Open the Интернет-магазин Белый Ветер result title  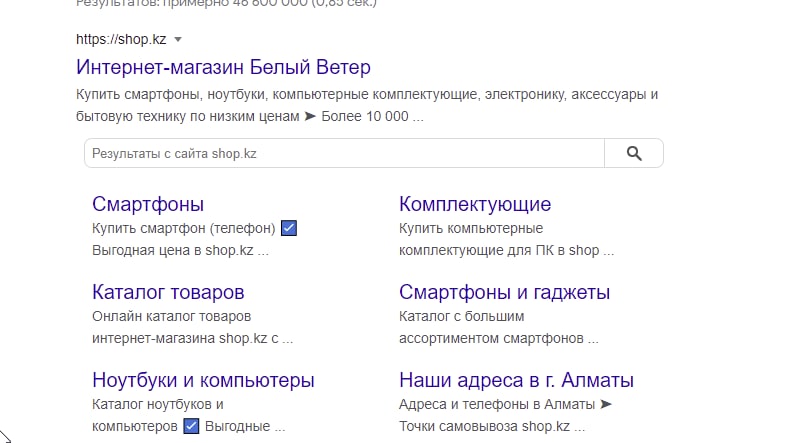click(x=223, y=67)
